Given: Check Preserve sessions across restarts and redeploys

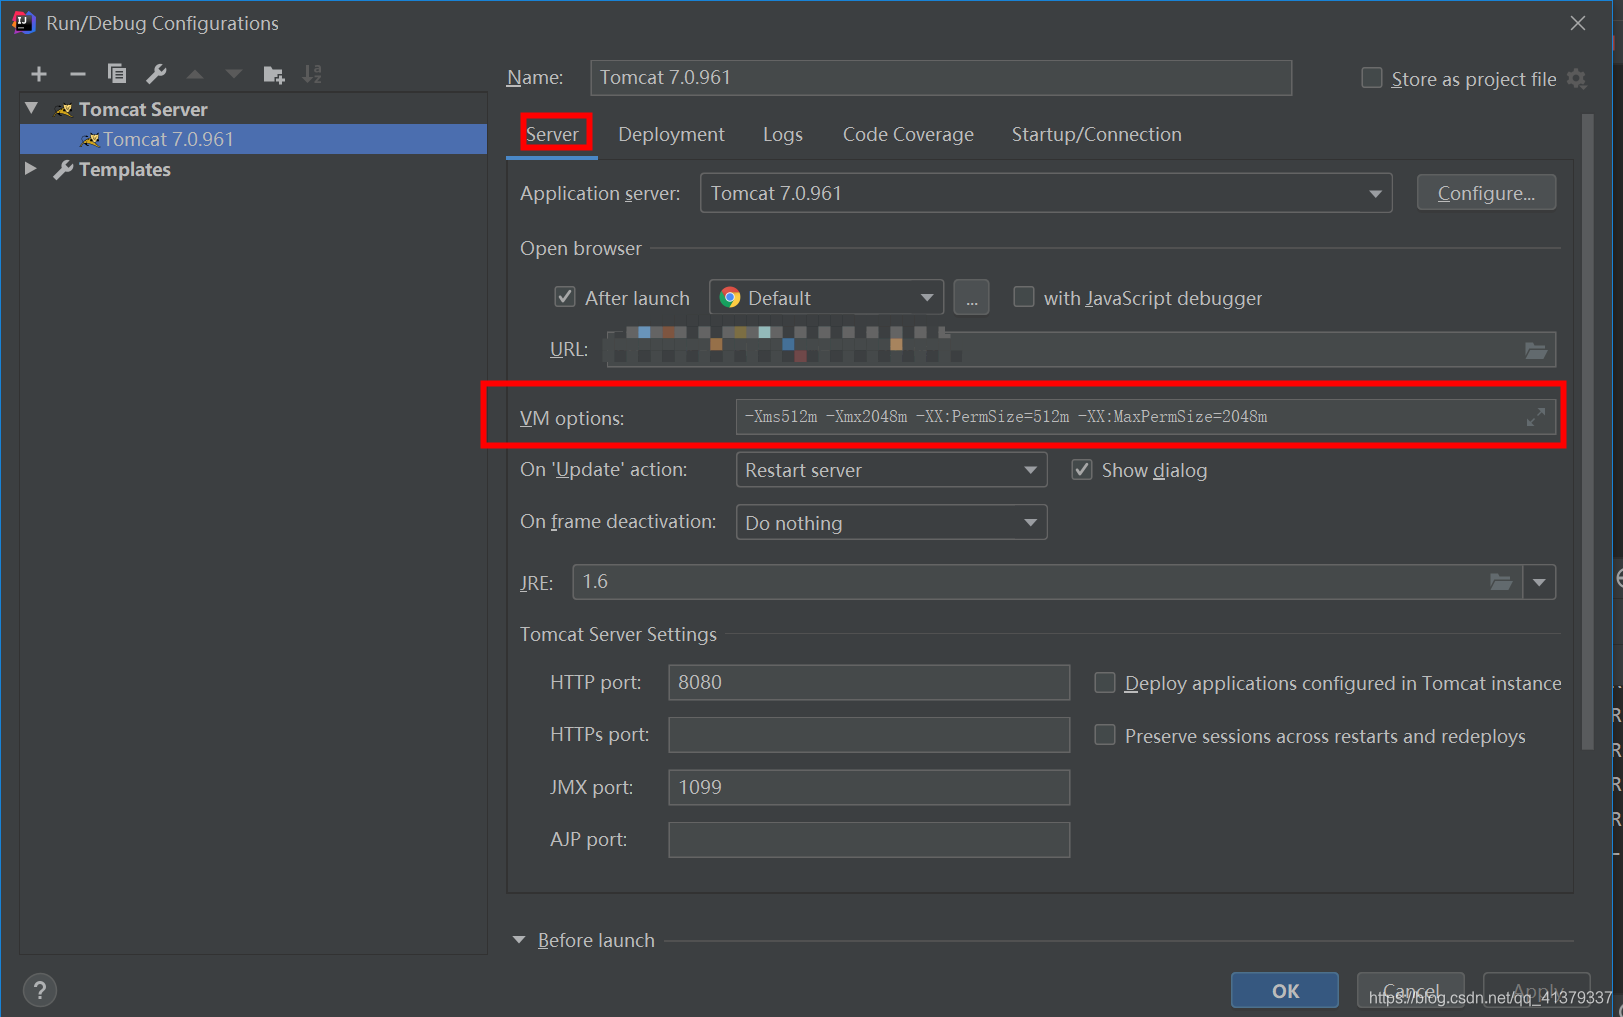Looking at the screenshot, I should pos(1104,735).
